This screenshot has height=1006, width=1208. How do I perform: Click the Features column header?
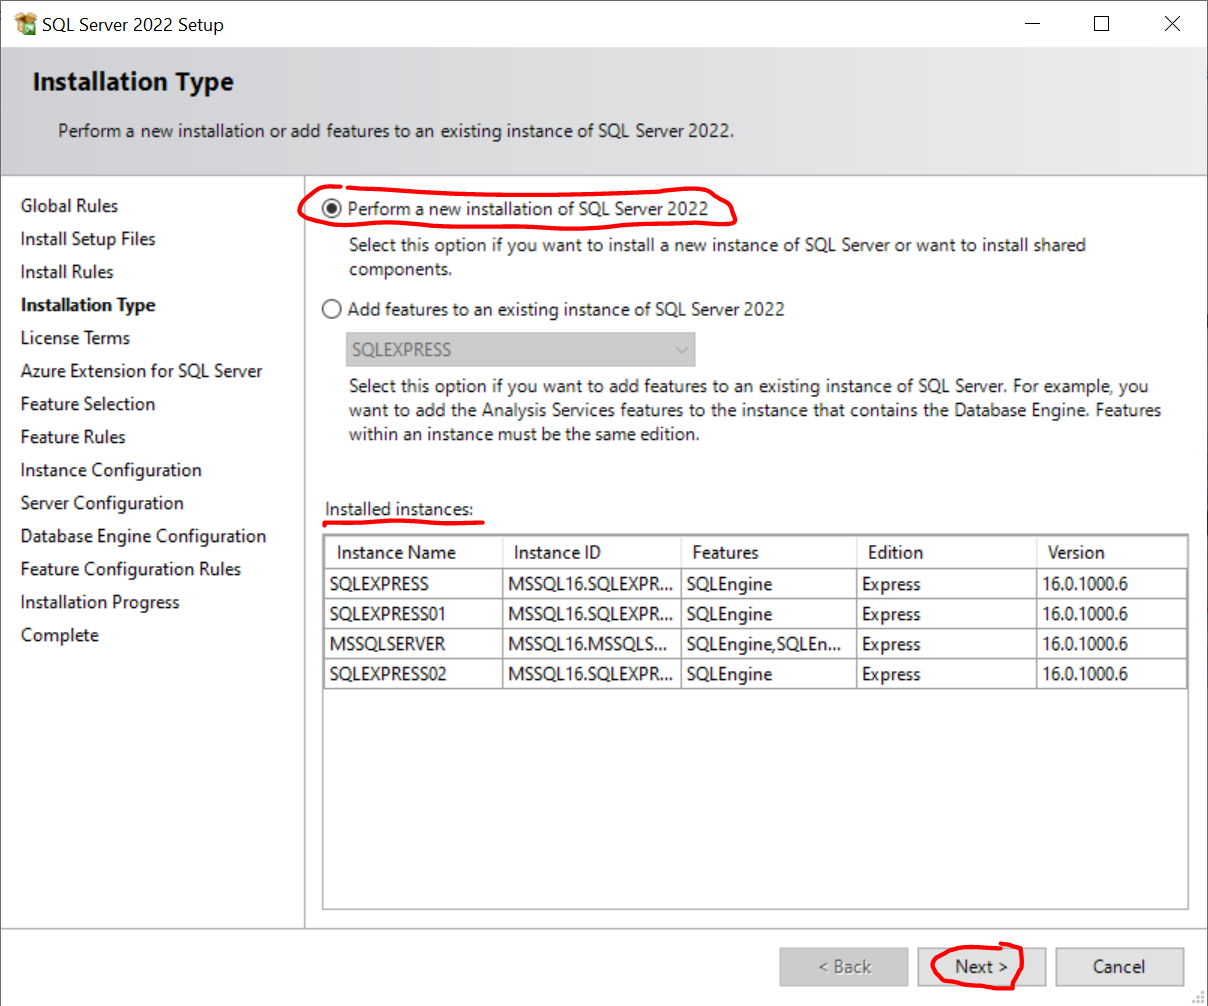769,552
